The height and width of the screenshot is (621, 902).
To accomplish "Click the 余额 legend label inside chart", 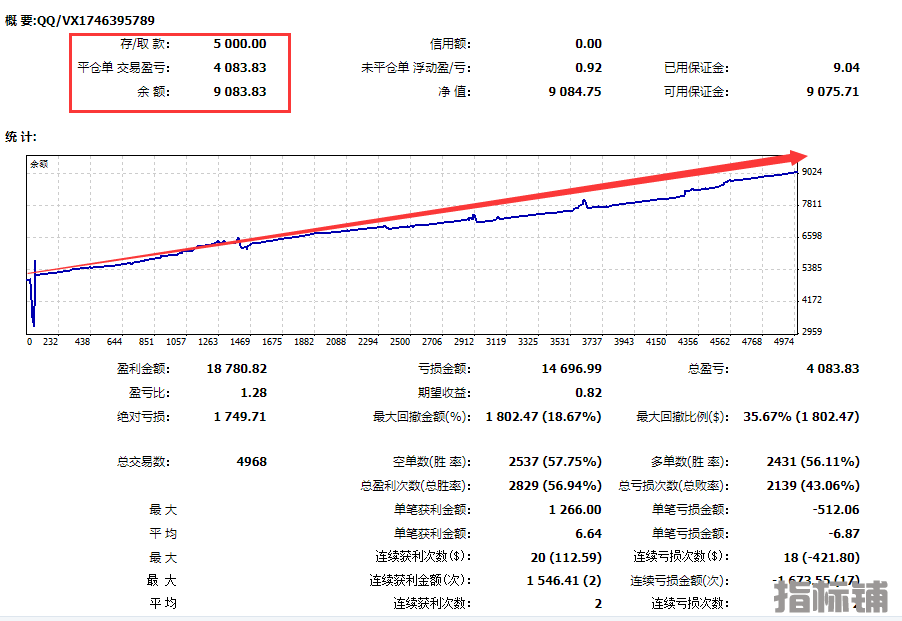I will coord(39,163).
